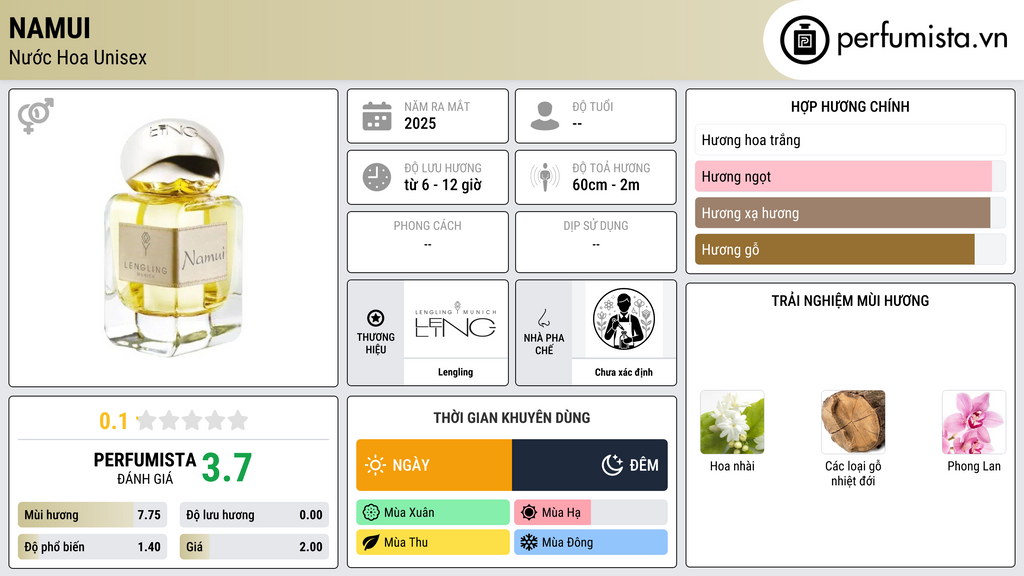Select the dark Đêm nighttime segment
Viewport: 1024px width, 576px height.
pyautogui.click(x=590, y=465)
